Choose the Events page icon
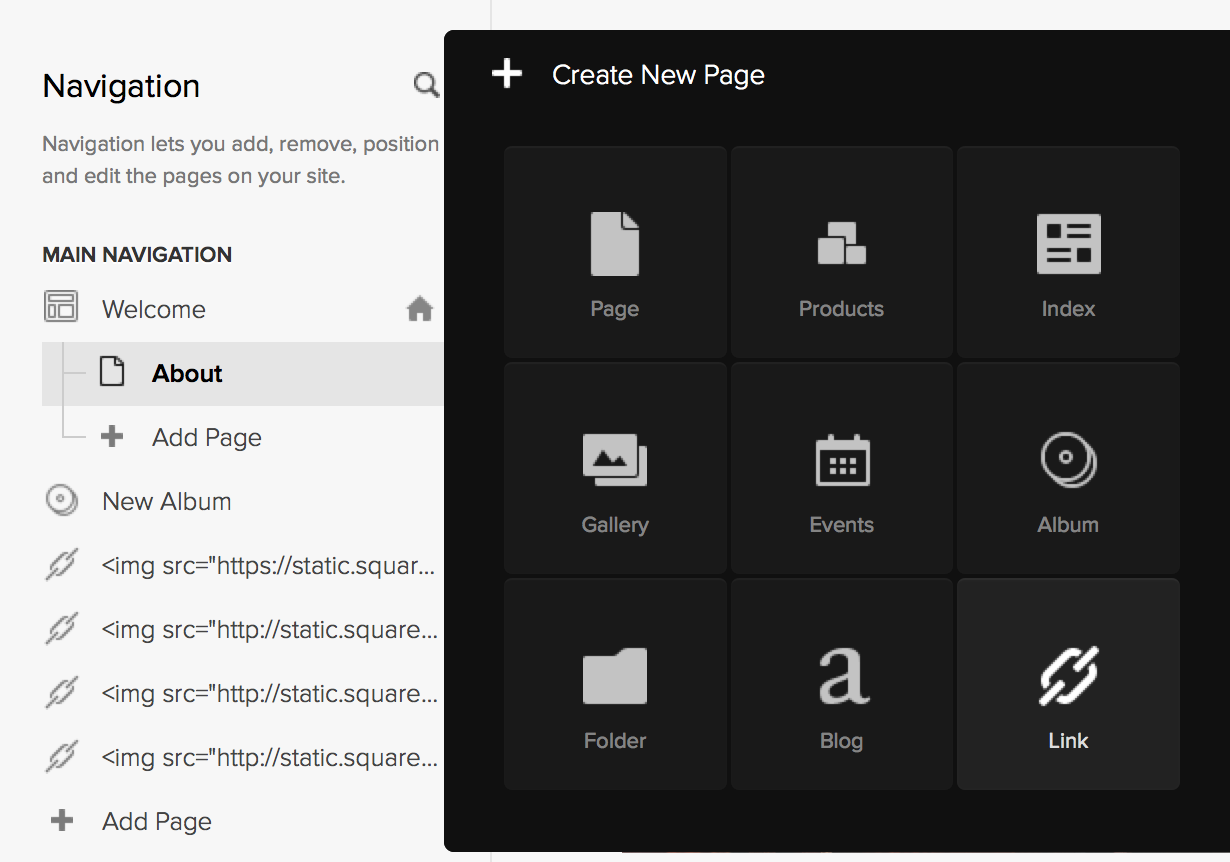The height and width of the screenshot is (862, 1230). click(841, 468)
